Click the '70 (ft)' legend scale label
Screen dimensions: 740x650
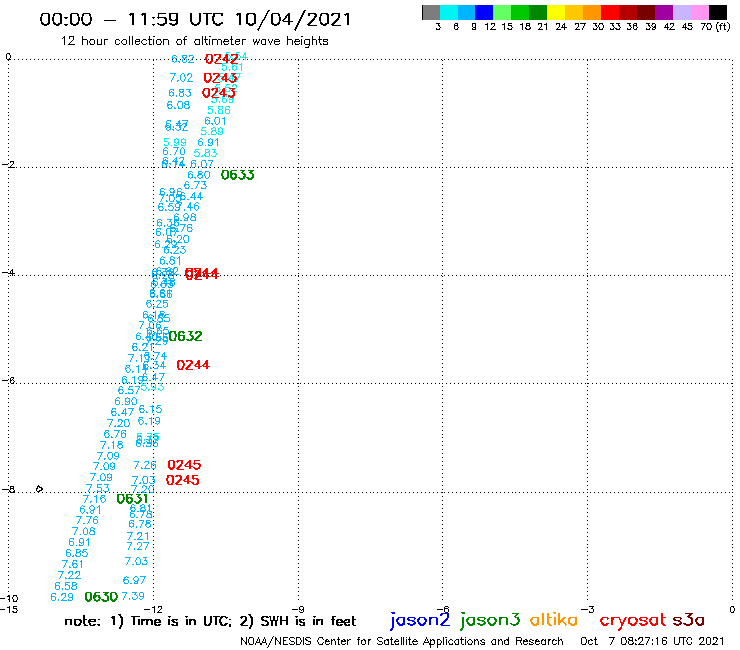pos(715,26)
